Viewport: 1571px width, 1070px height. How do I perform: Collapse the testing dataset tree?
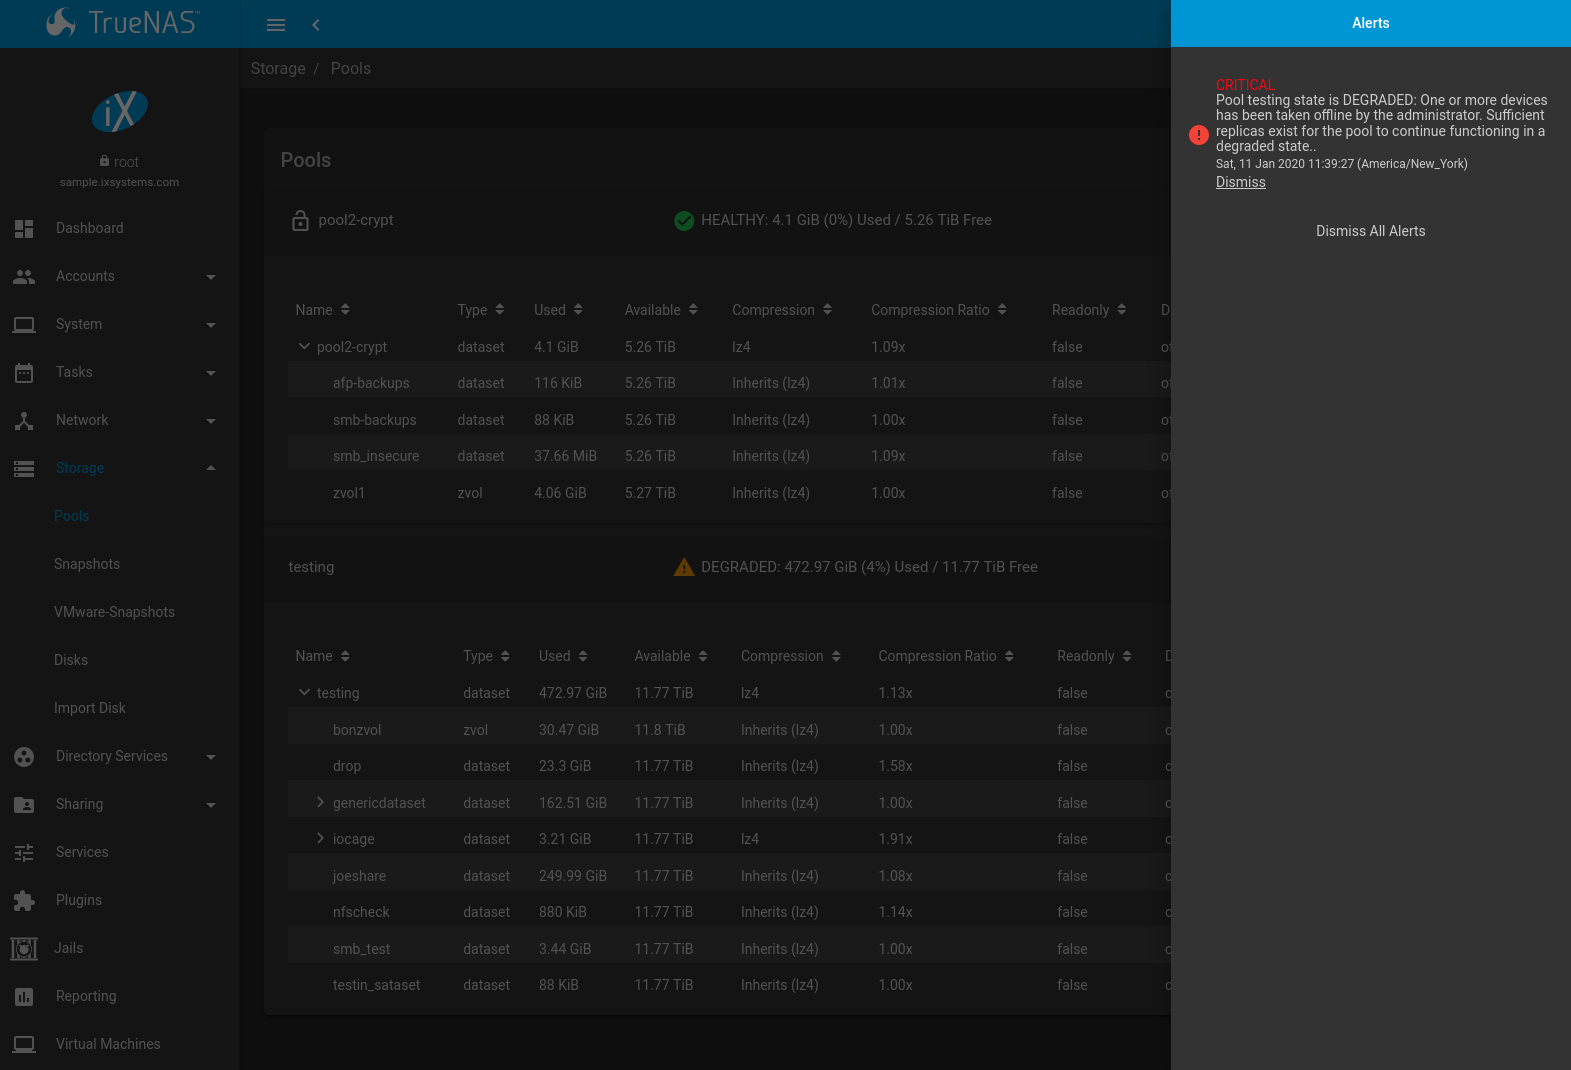(x=304, y=692)
